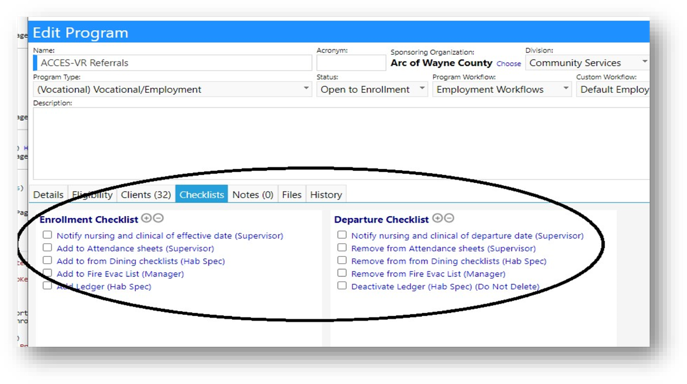The height and width of the screenshot is (384, 687).
Task: Open 'Add to Fire Evac List (Manager)' link
Action: pyautogui.click(x=120, y=274)
